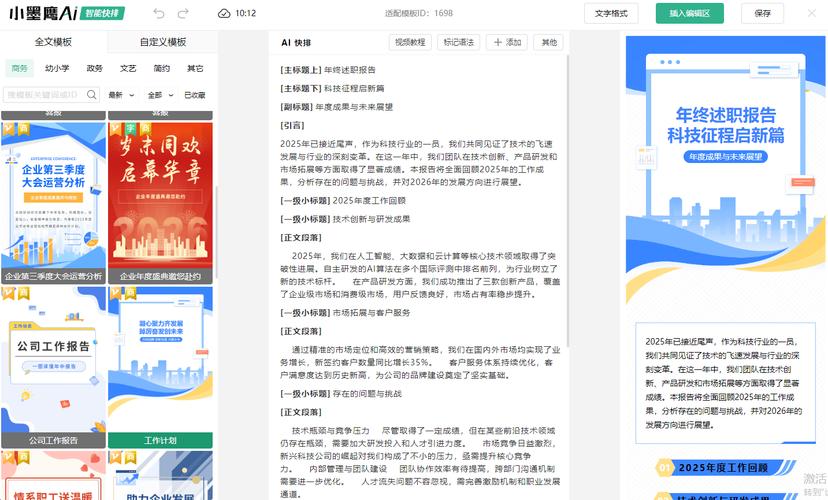Click the [引言] tag line
This screenshot has width=828, height=500.
(x=292, y=125)
